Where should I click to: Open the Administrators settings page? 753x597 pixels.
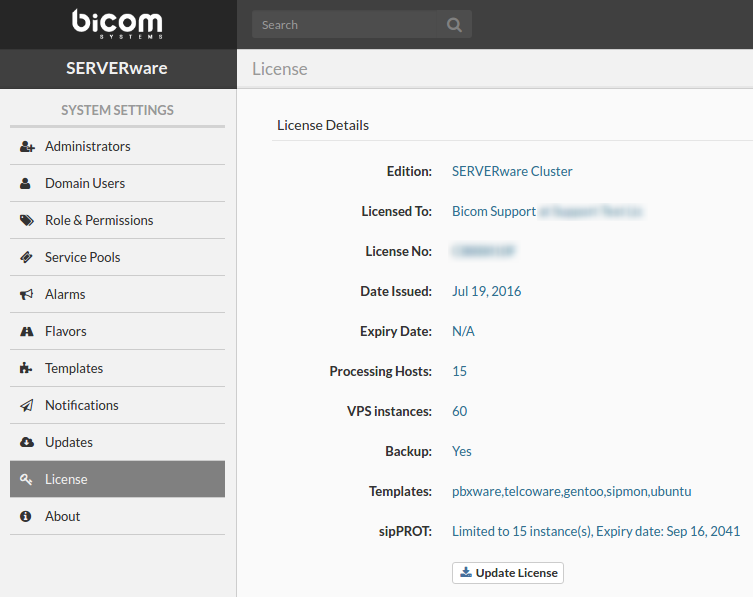click(x=88, y=147)
